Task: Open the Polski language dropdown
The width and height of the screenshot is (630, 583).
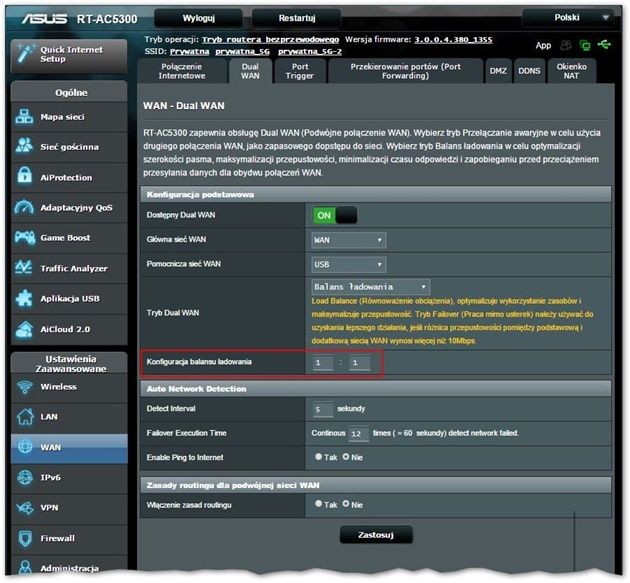Action: pos(568,18)
